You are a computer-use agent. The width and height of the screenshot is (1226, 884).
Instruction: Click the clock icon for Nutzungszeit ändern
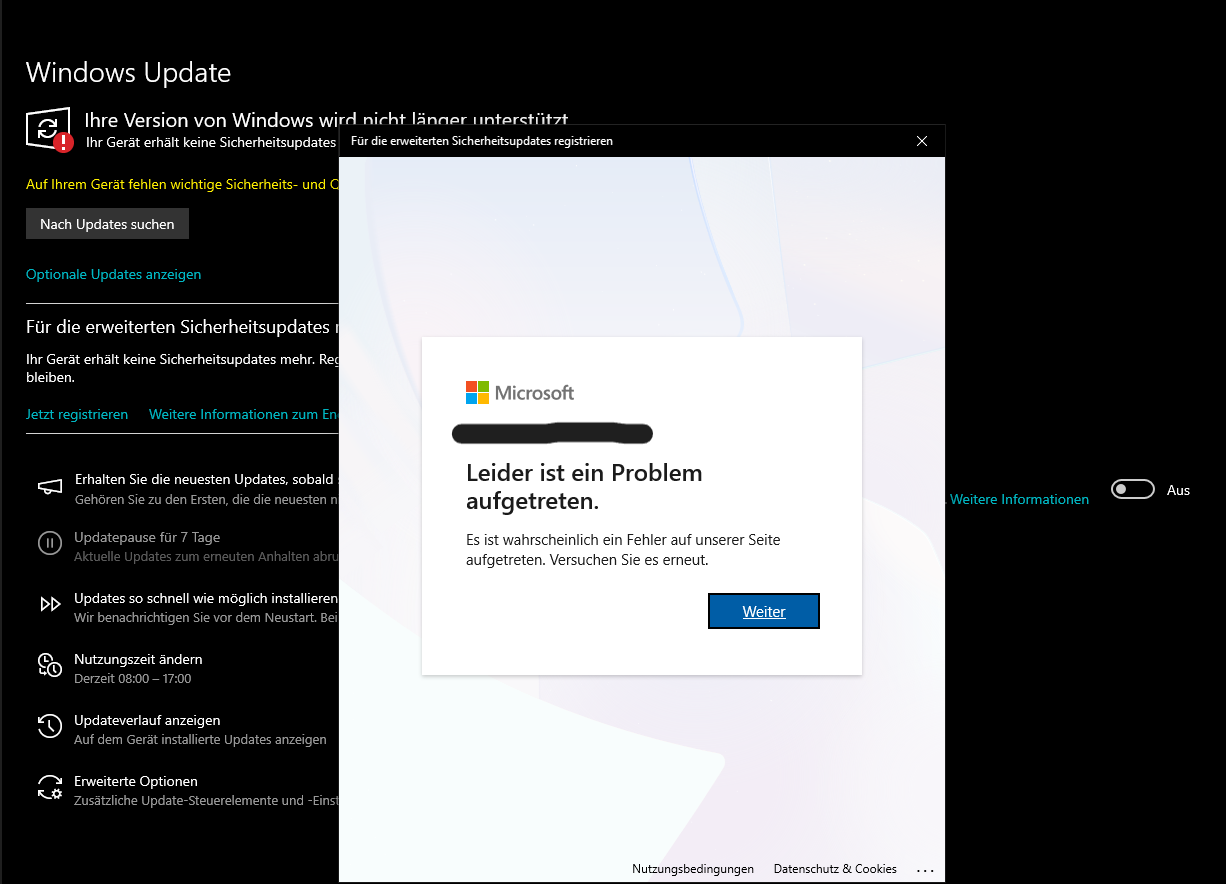(50, 665)
